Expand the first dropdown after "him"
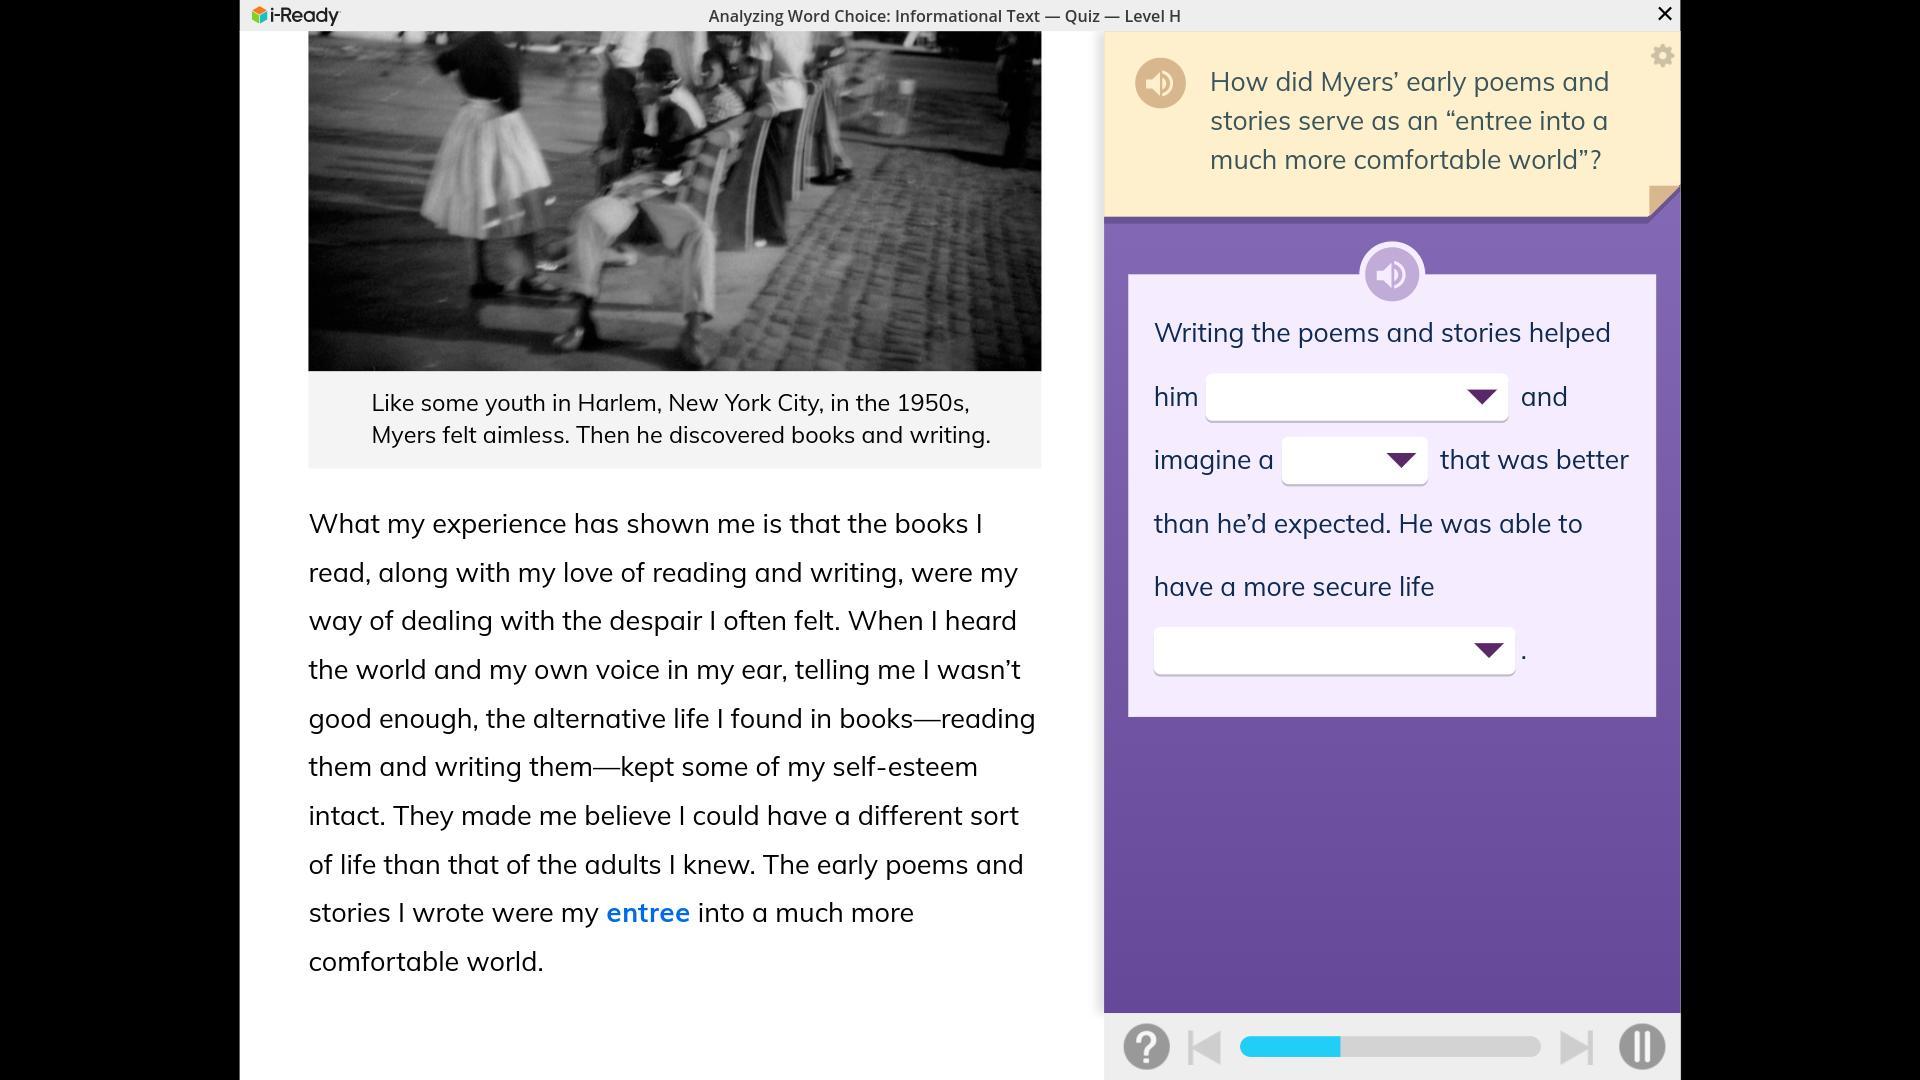The image size is (1920, 1080). pyautogui.click(x=1356, y=397)
